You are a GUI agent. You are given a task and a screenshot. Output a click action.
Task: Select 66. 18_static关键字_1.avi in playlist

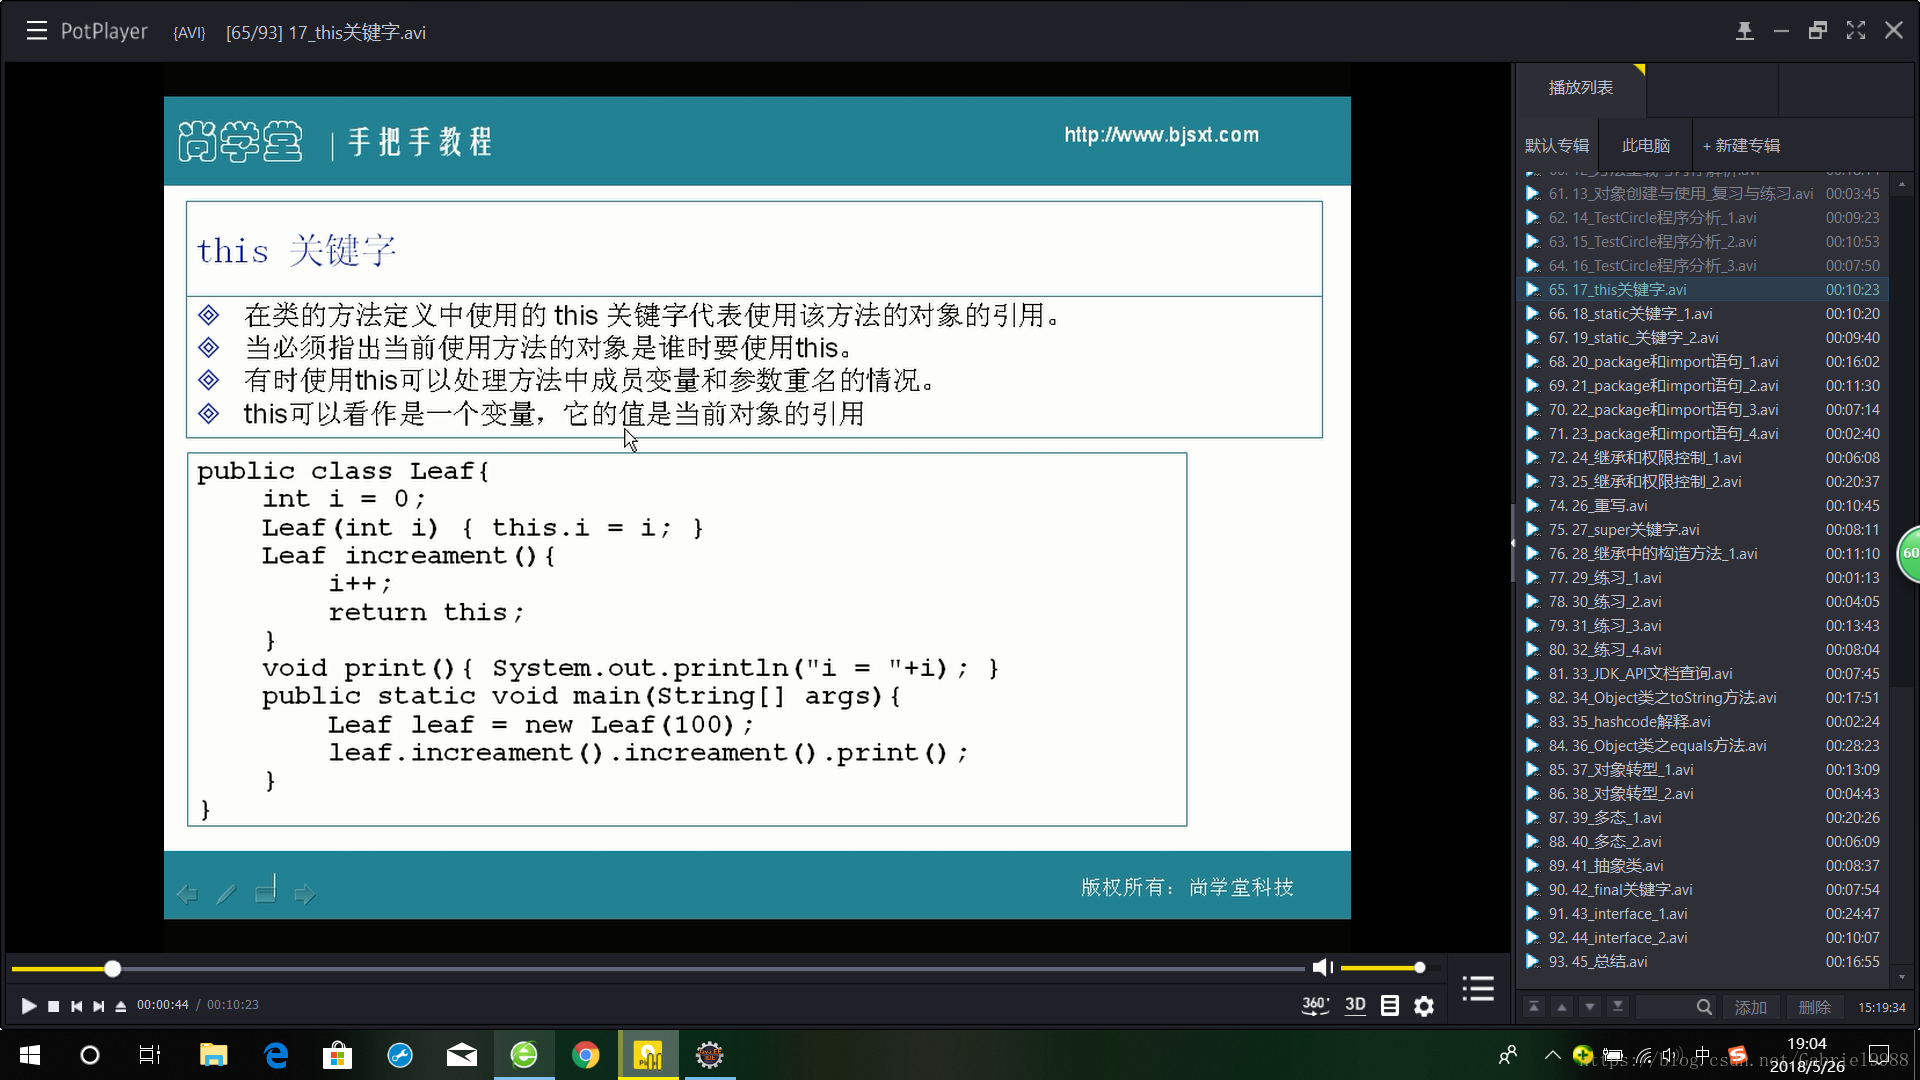(x=1702, y=314)
